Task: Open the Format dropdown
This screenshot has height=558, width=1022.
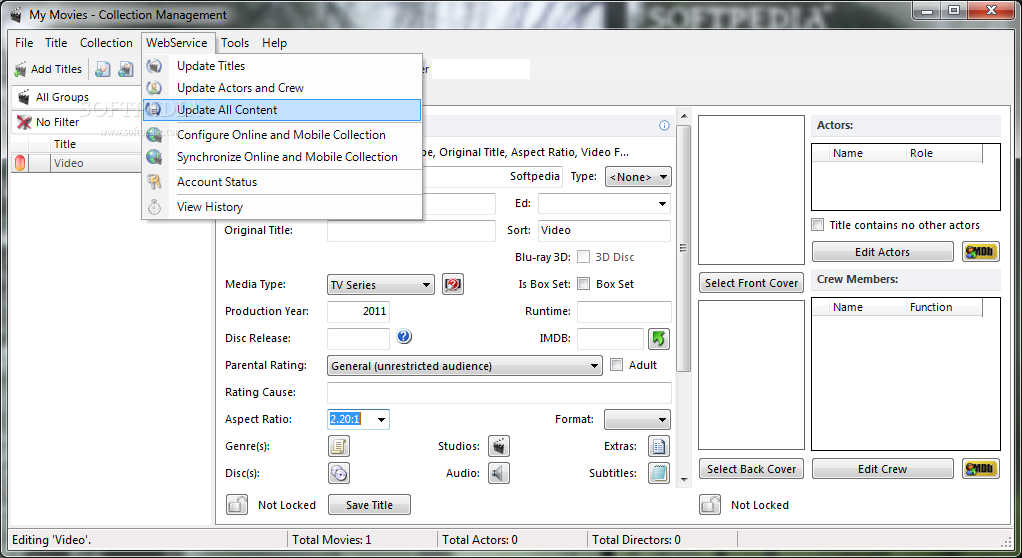Action: [637, 419]
